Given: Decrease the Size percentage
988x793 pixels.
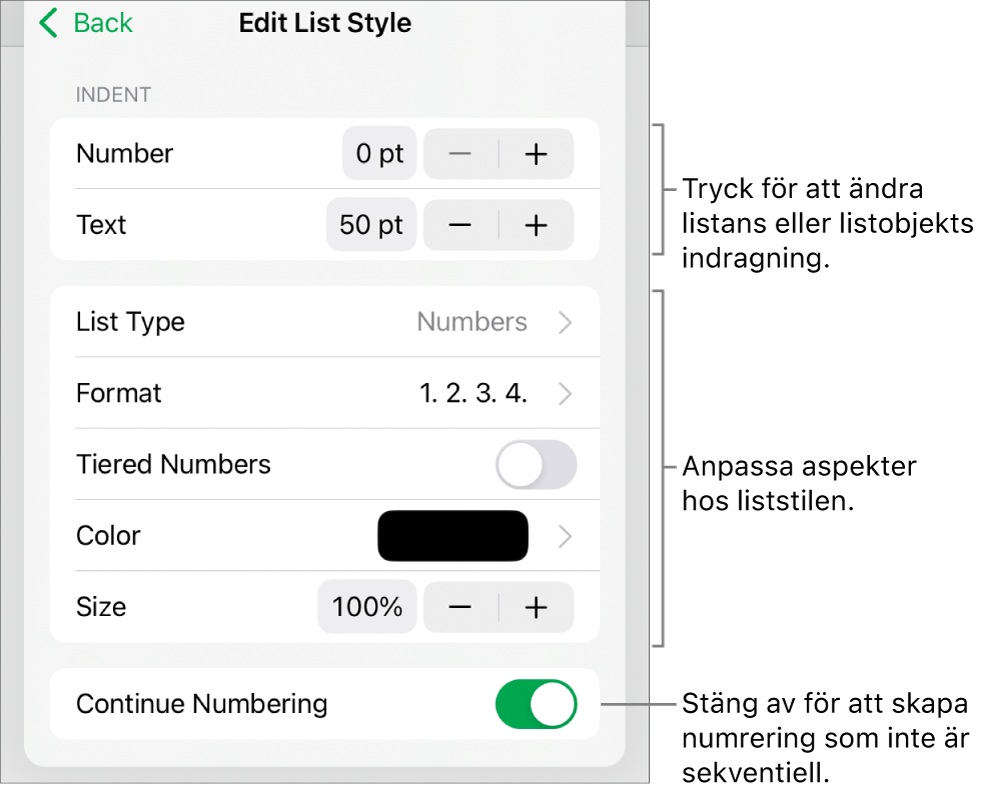Looking at the screenshot, I should click(x=461, y=607).
